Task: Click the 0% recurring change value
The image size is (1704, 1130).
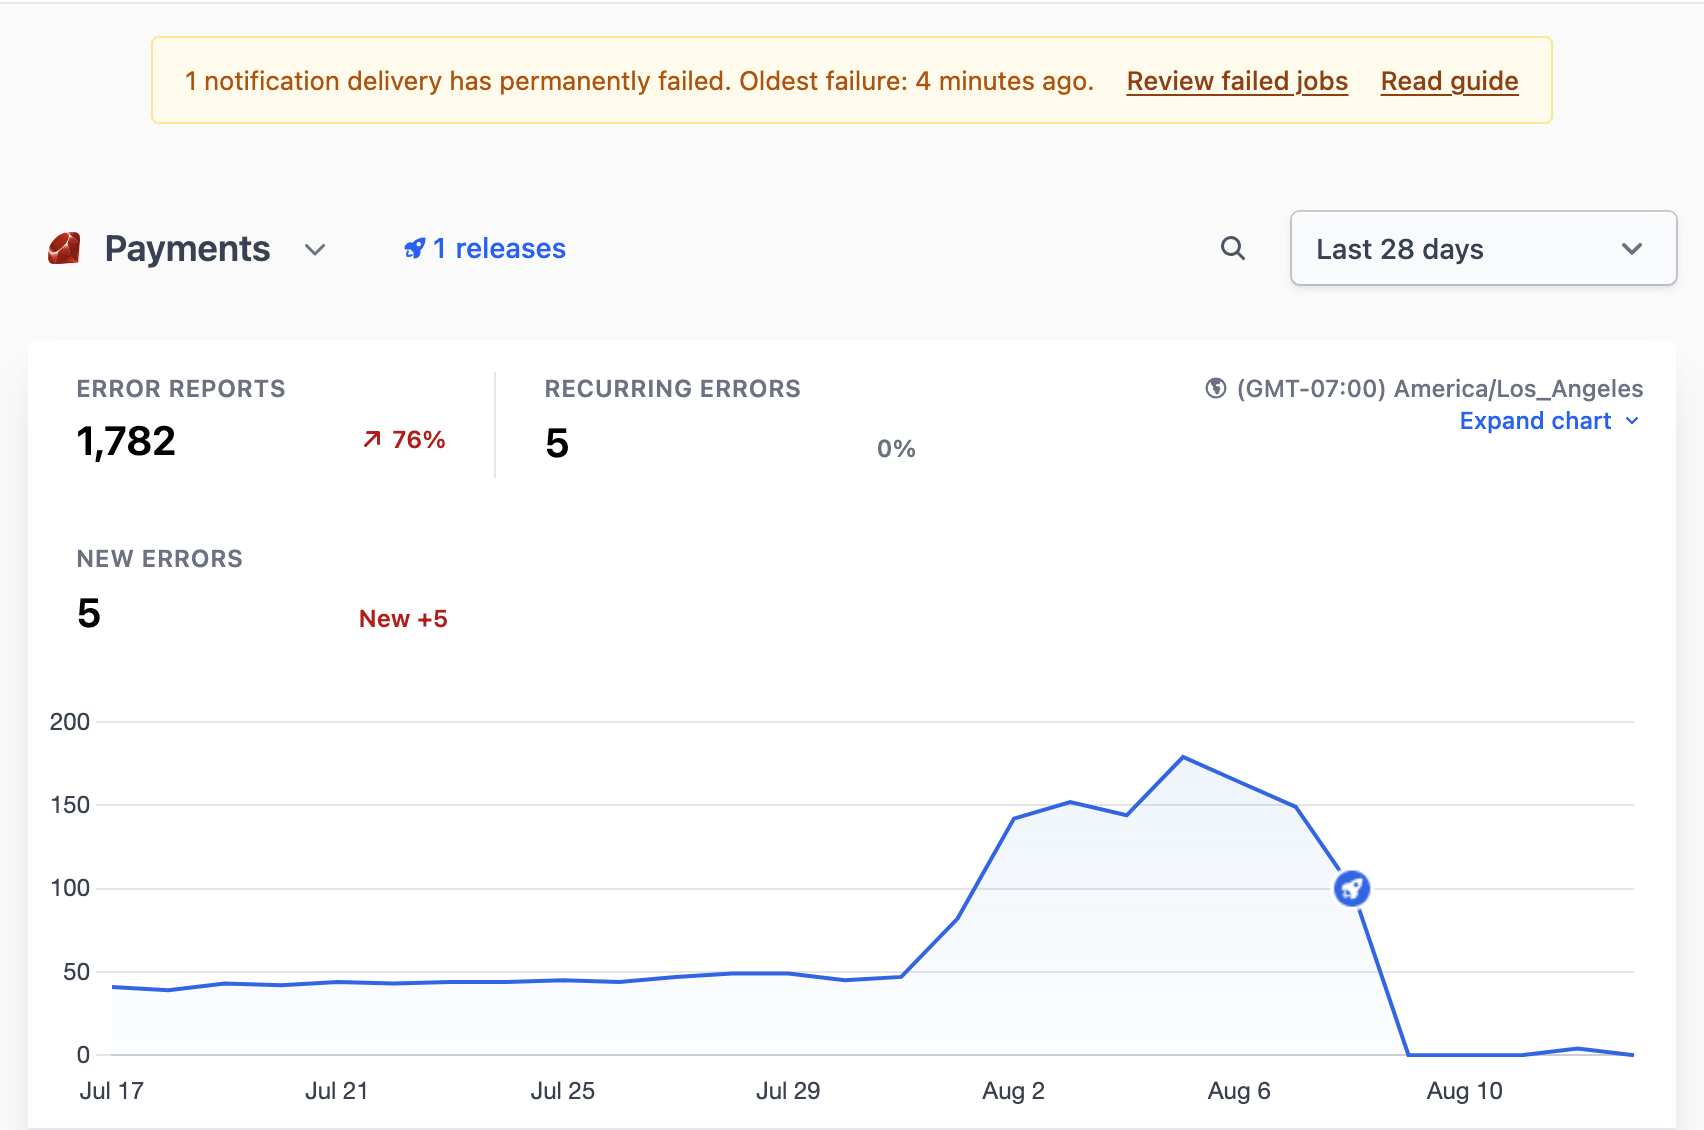Action: pyautogui.click(x=896, y=449)
